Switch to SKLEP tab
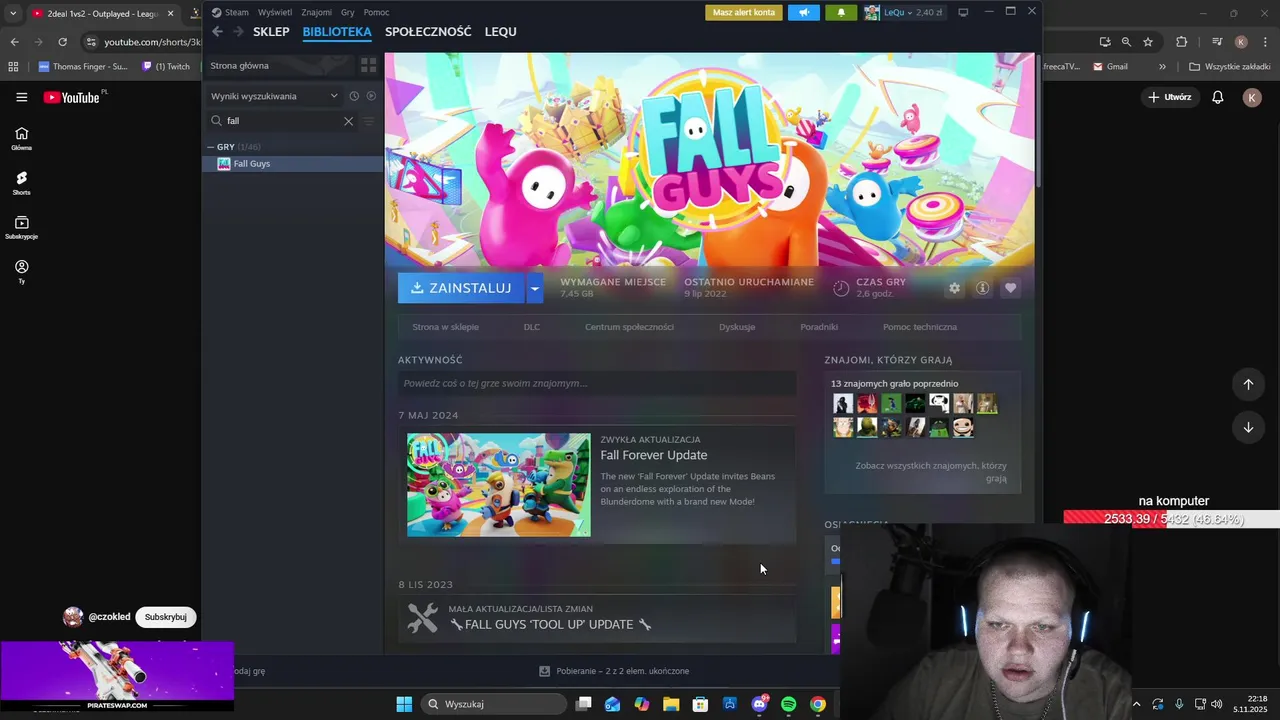1280x720 pixels. tap(271, 32)
